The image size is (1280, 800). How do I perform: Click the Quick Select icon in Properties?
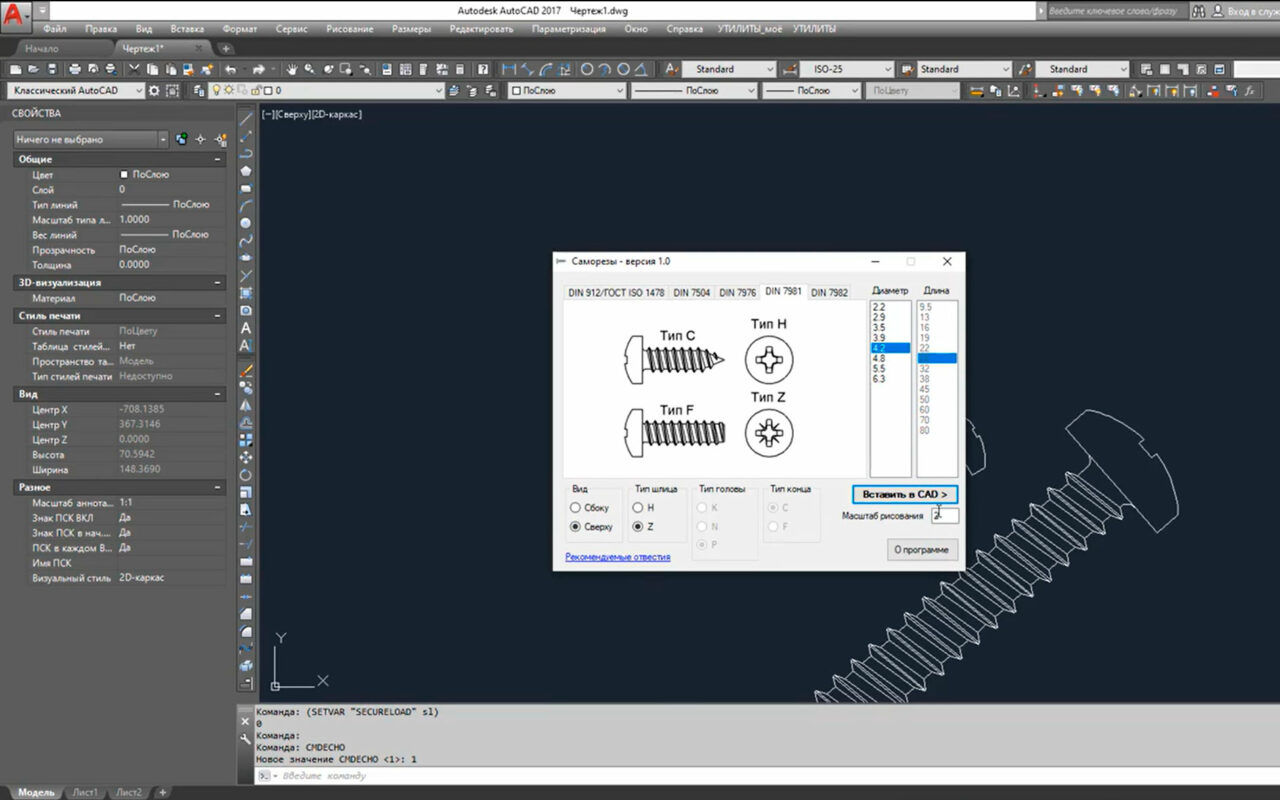tap(219, 139)
